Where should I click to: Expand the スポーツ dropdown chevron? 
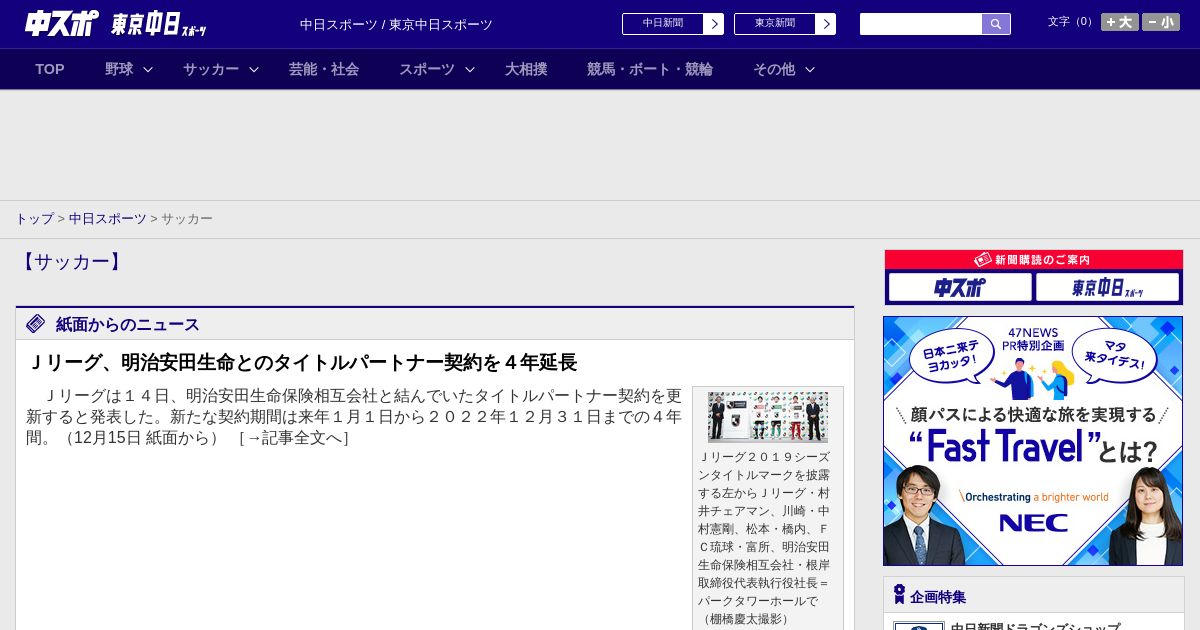[x=470, y=70]
